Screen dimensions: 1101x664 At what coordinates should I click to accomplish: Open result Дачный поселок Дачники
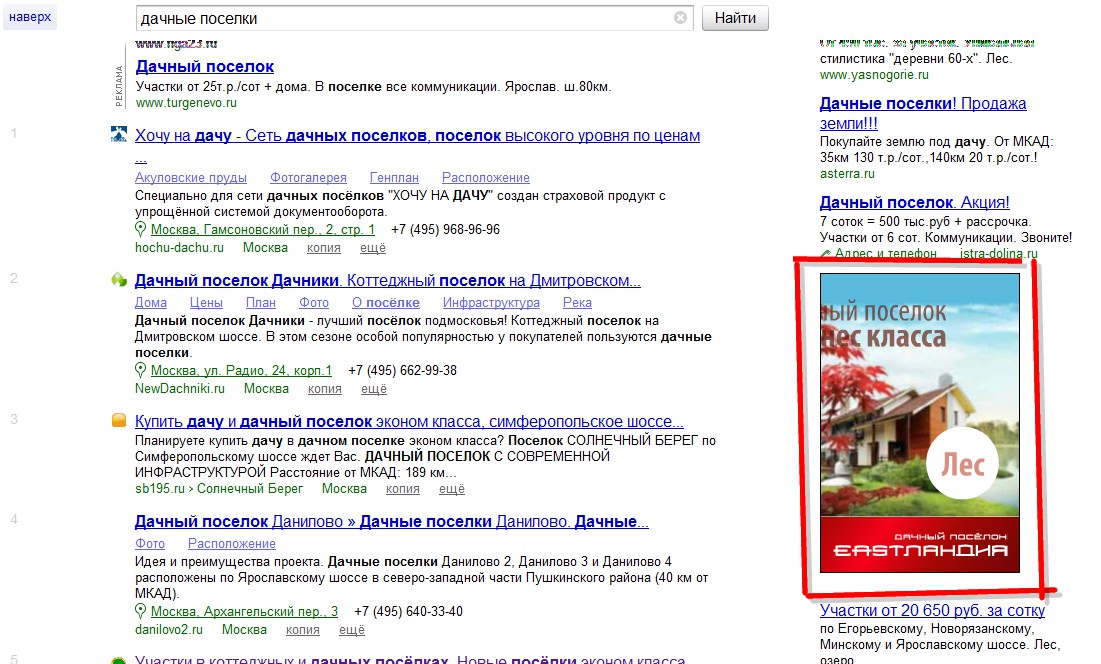coord(388,281)
